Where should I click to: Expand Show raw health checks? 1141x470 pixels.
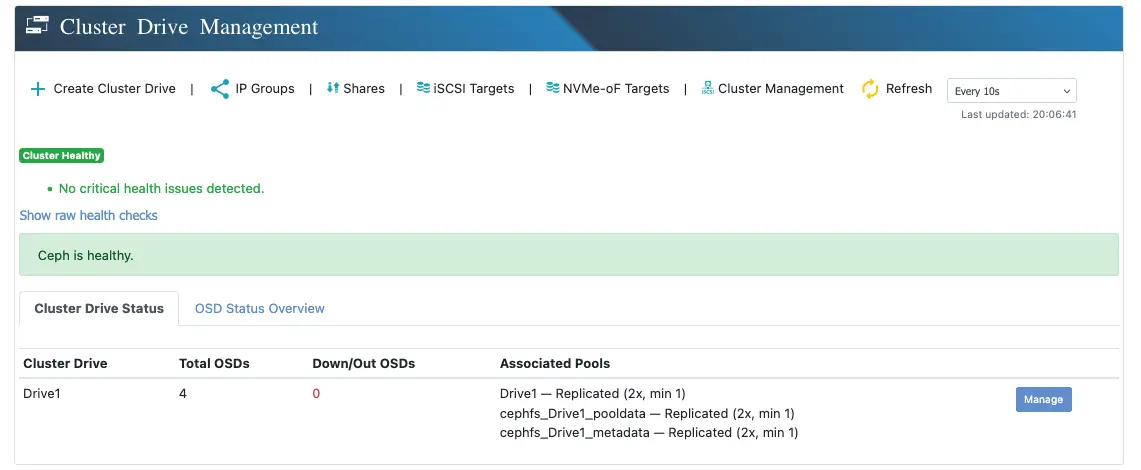[x=89, y=215]
